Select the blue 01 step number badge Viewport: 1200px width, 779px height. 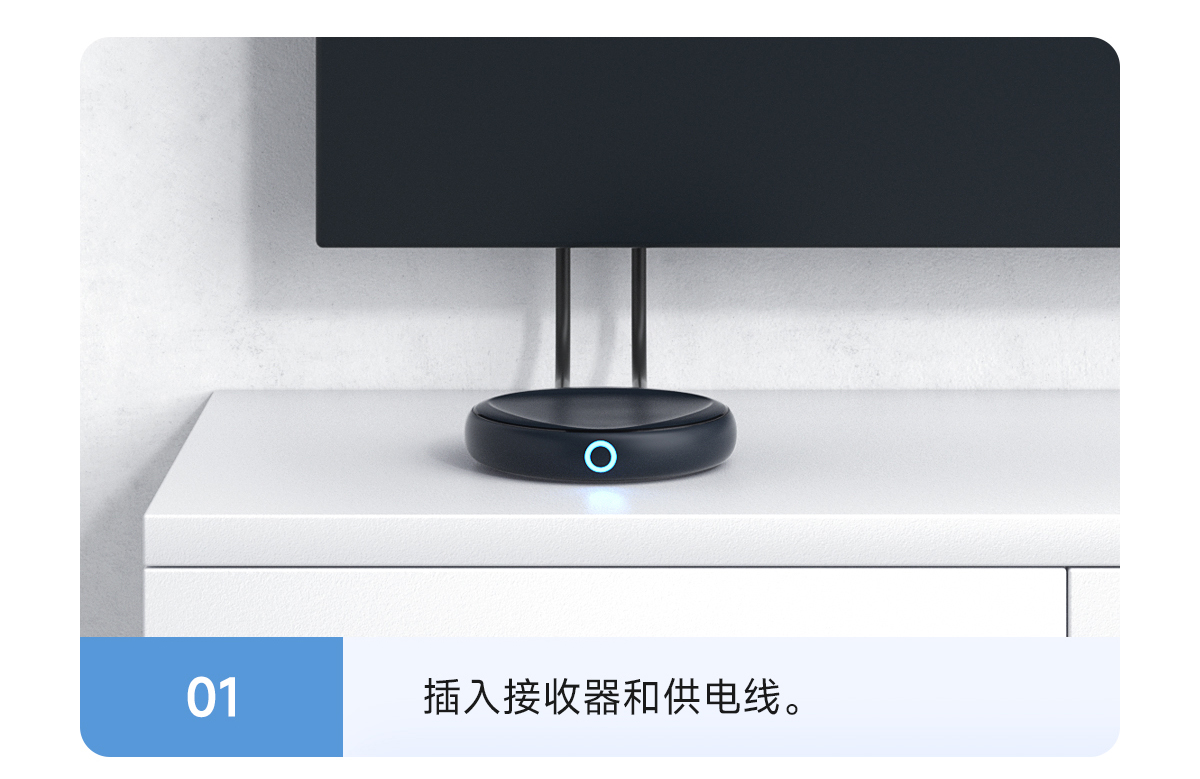point(212,697)
